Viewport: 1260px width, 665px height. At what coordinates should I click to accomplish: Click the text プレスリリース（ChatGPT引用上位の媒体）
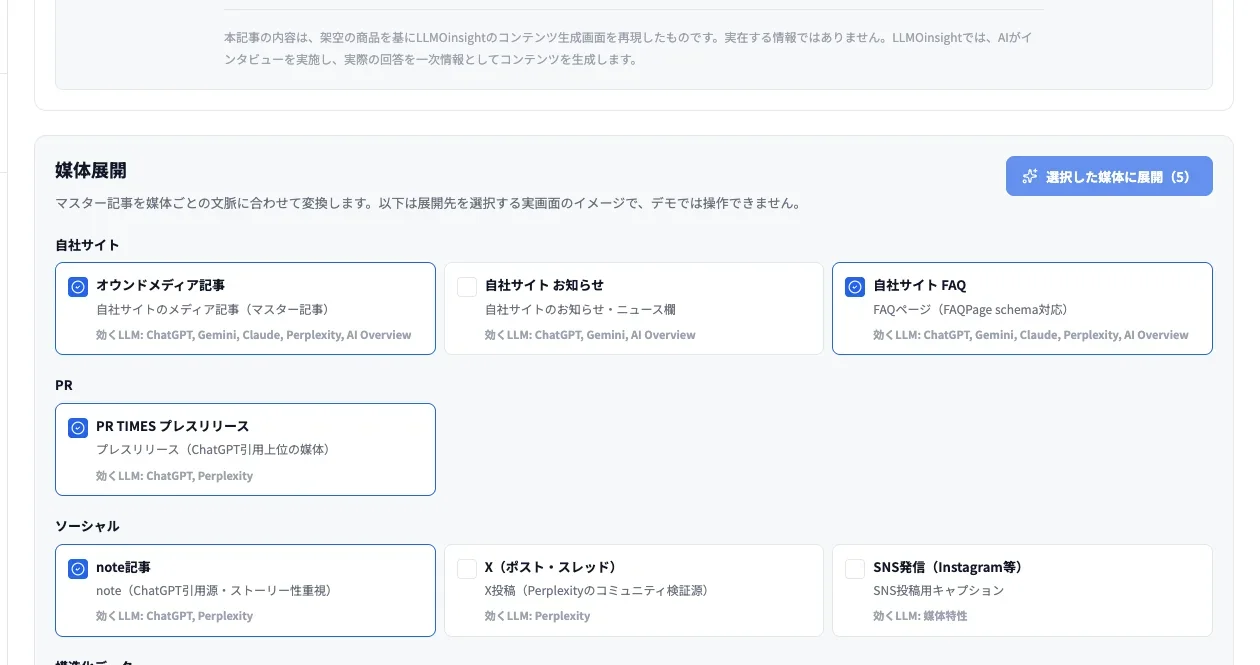pyautogui.click(x=213, y=450)
